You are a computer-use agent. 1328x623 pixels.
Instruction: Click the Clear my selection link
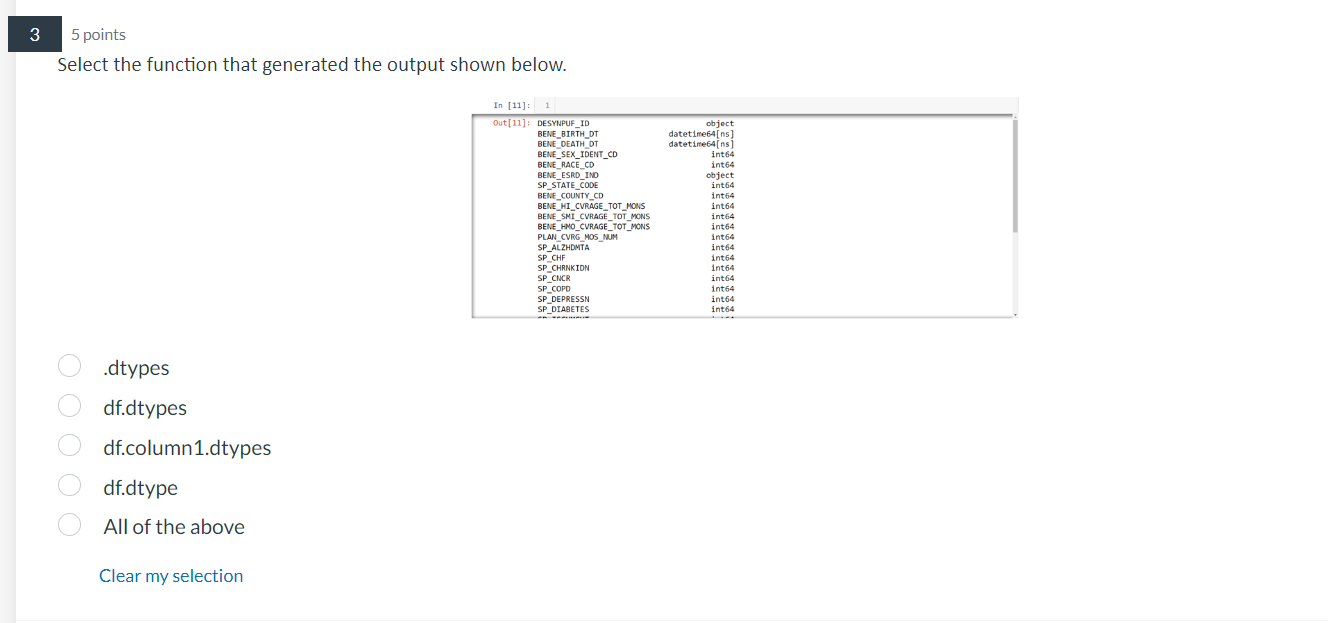[x=171, y=575]
